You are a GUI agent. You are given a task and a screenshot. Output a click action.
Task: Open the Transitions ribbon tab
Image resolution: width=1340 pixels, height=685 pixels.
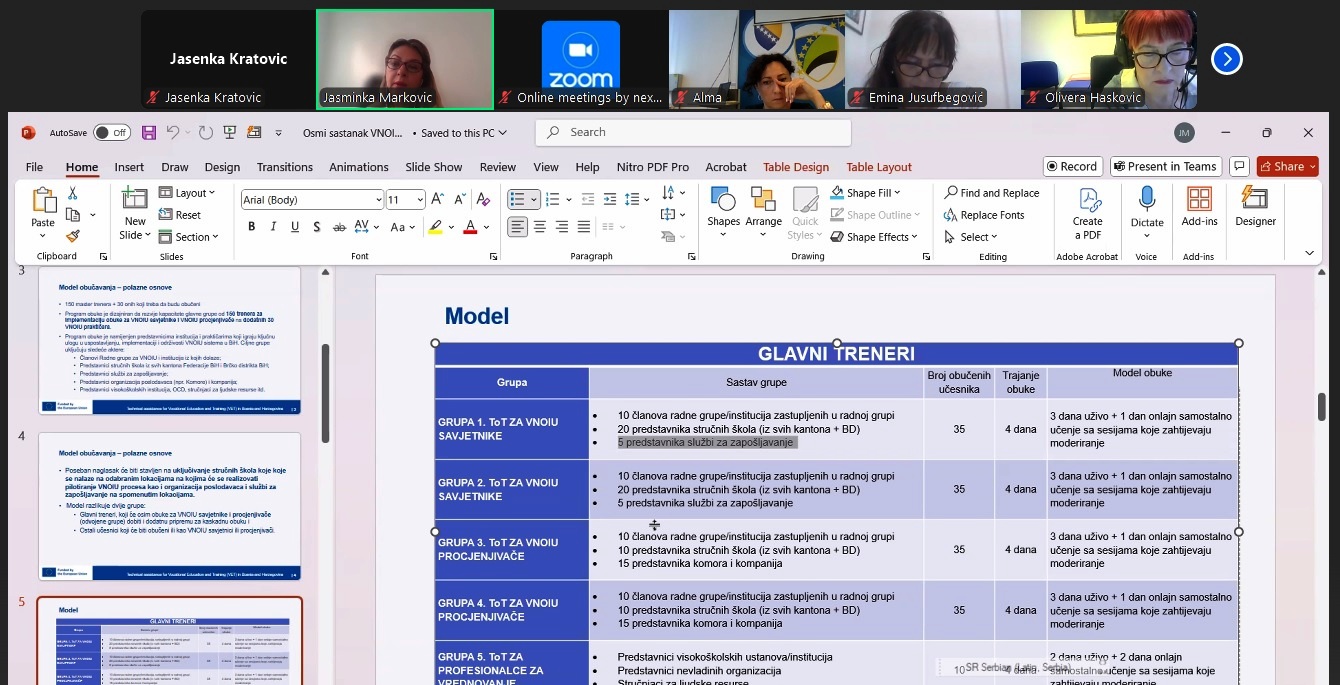(285, 167)
